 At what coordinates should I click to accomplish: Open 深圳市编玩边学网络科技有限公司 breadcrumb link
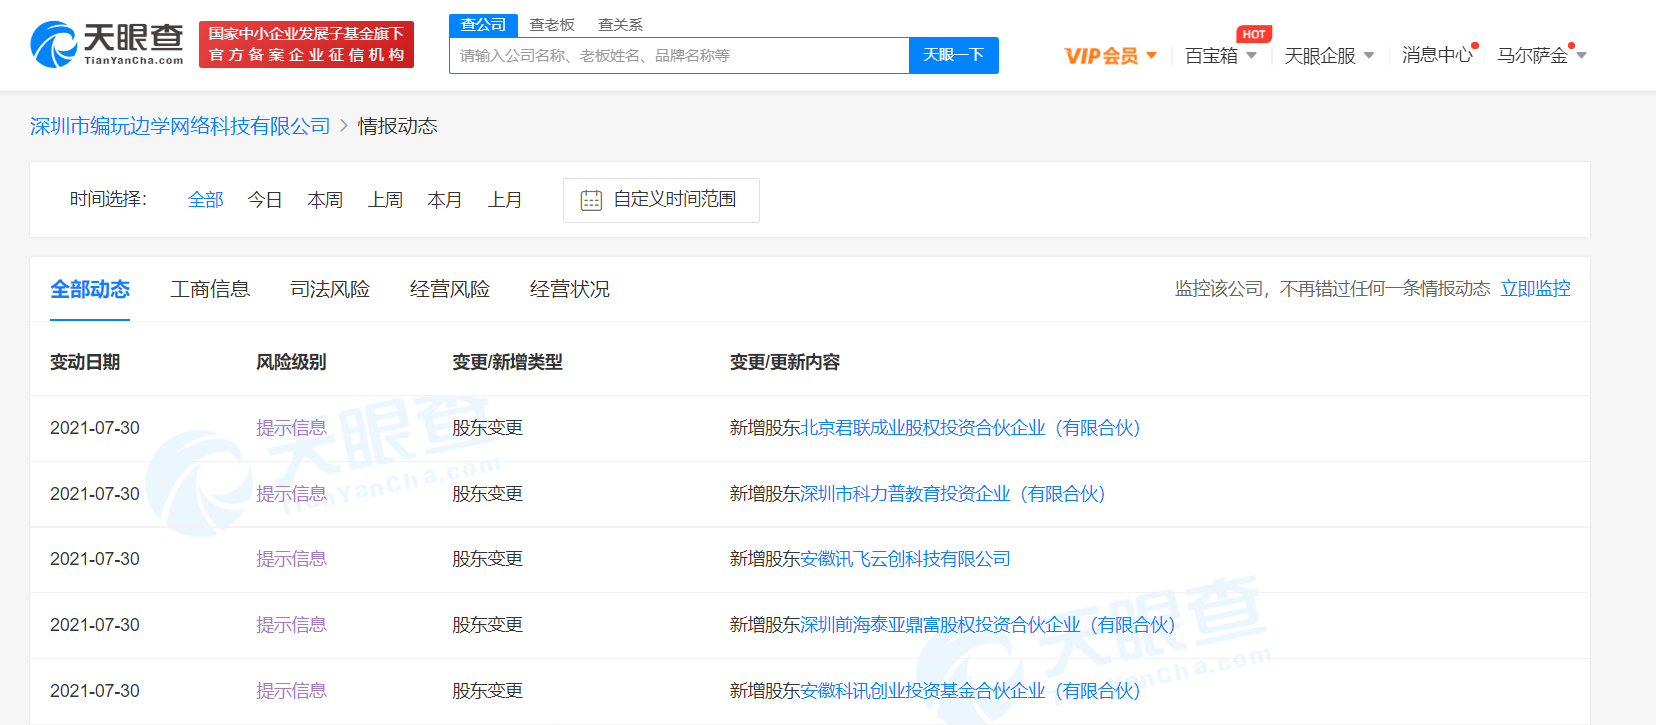(180, 126)
